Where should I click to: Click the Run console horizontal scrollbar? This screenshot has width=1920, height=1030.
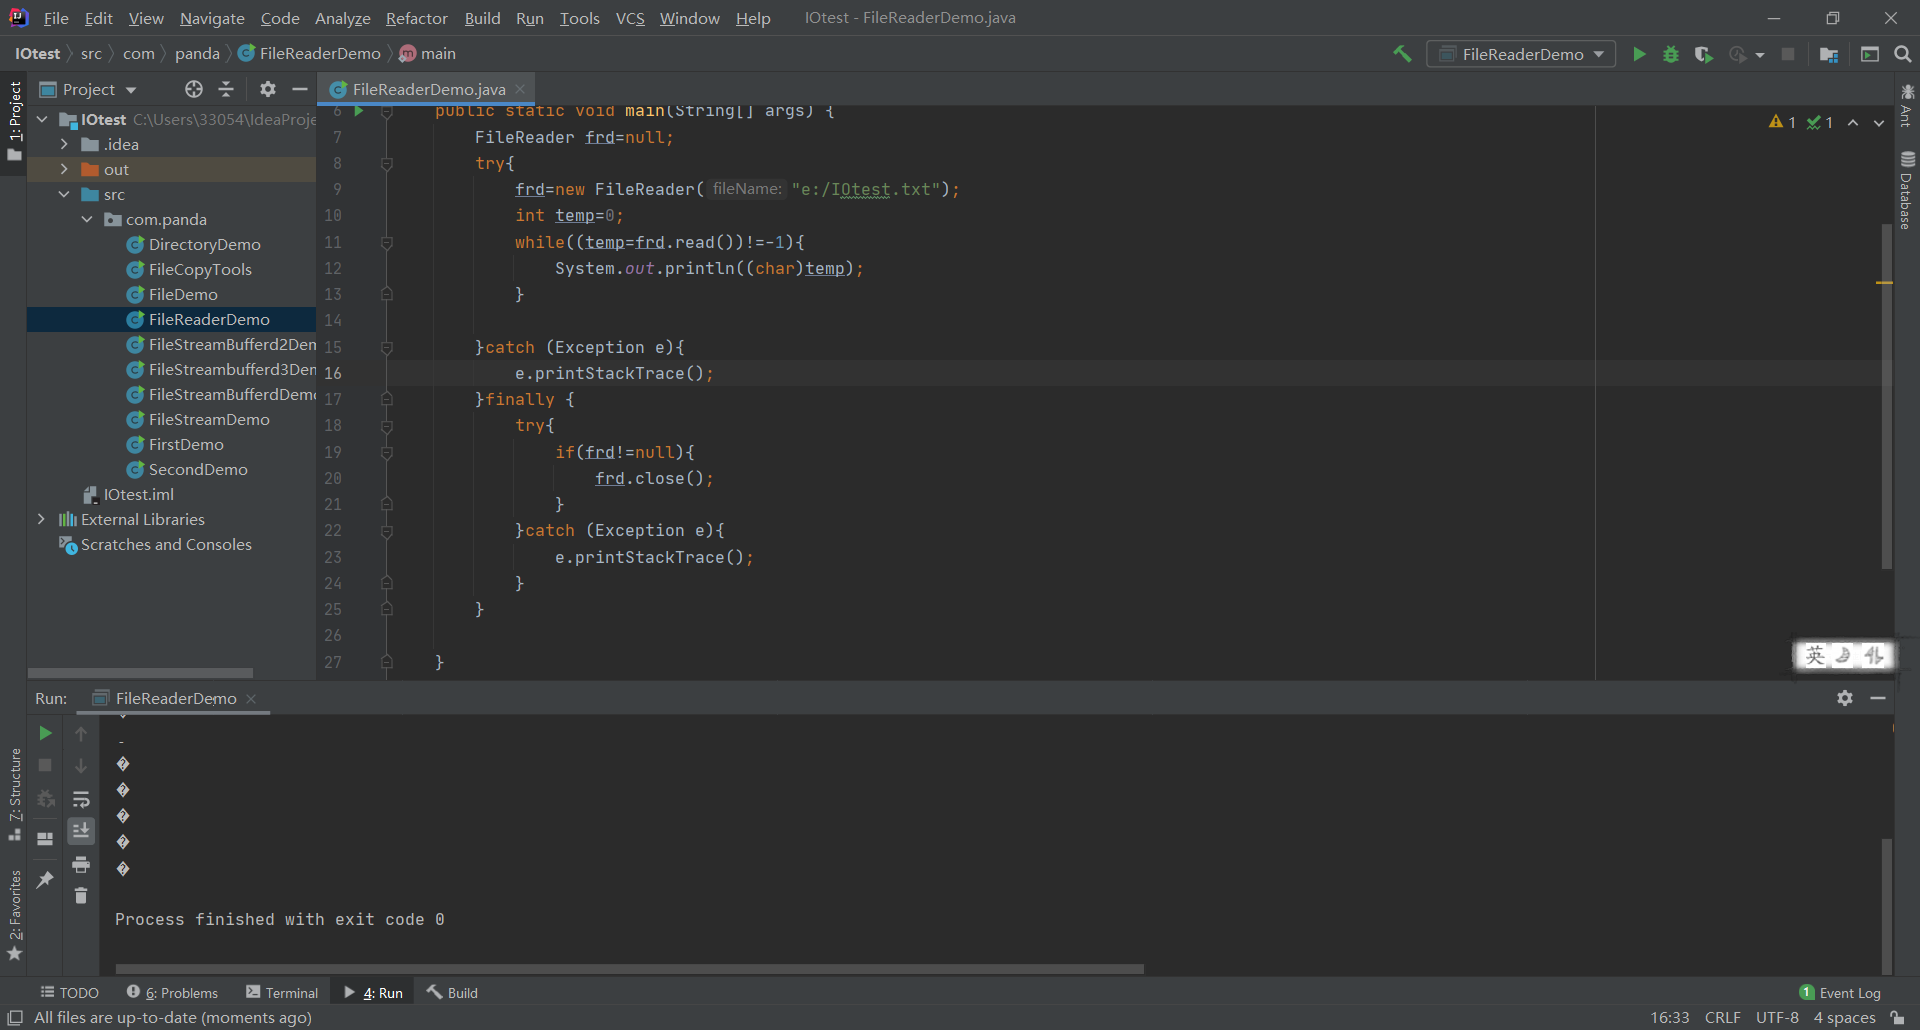click(x=629, y=968)
